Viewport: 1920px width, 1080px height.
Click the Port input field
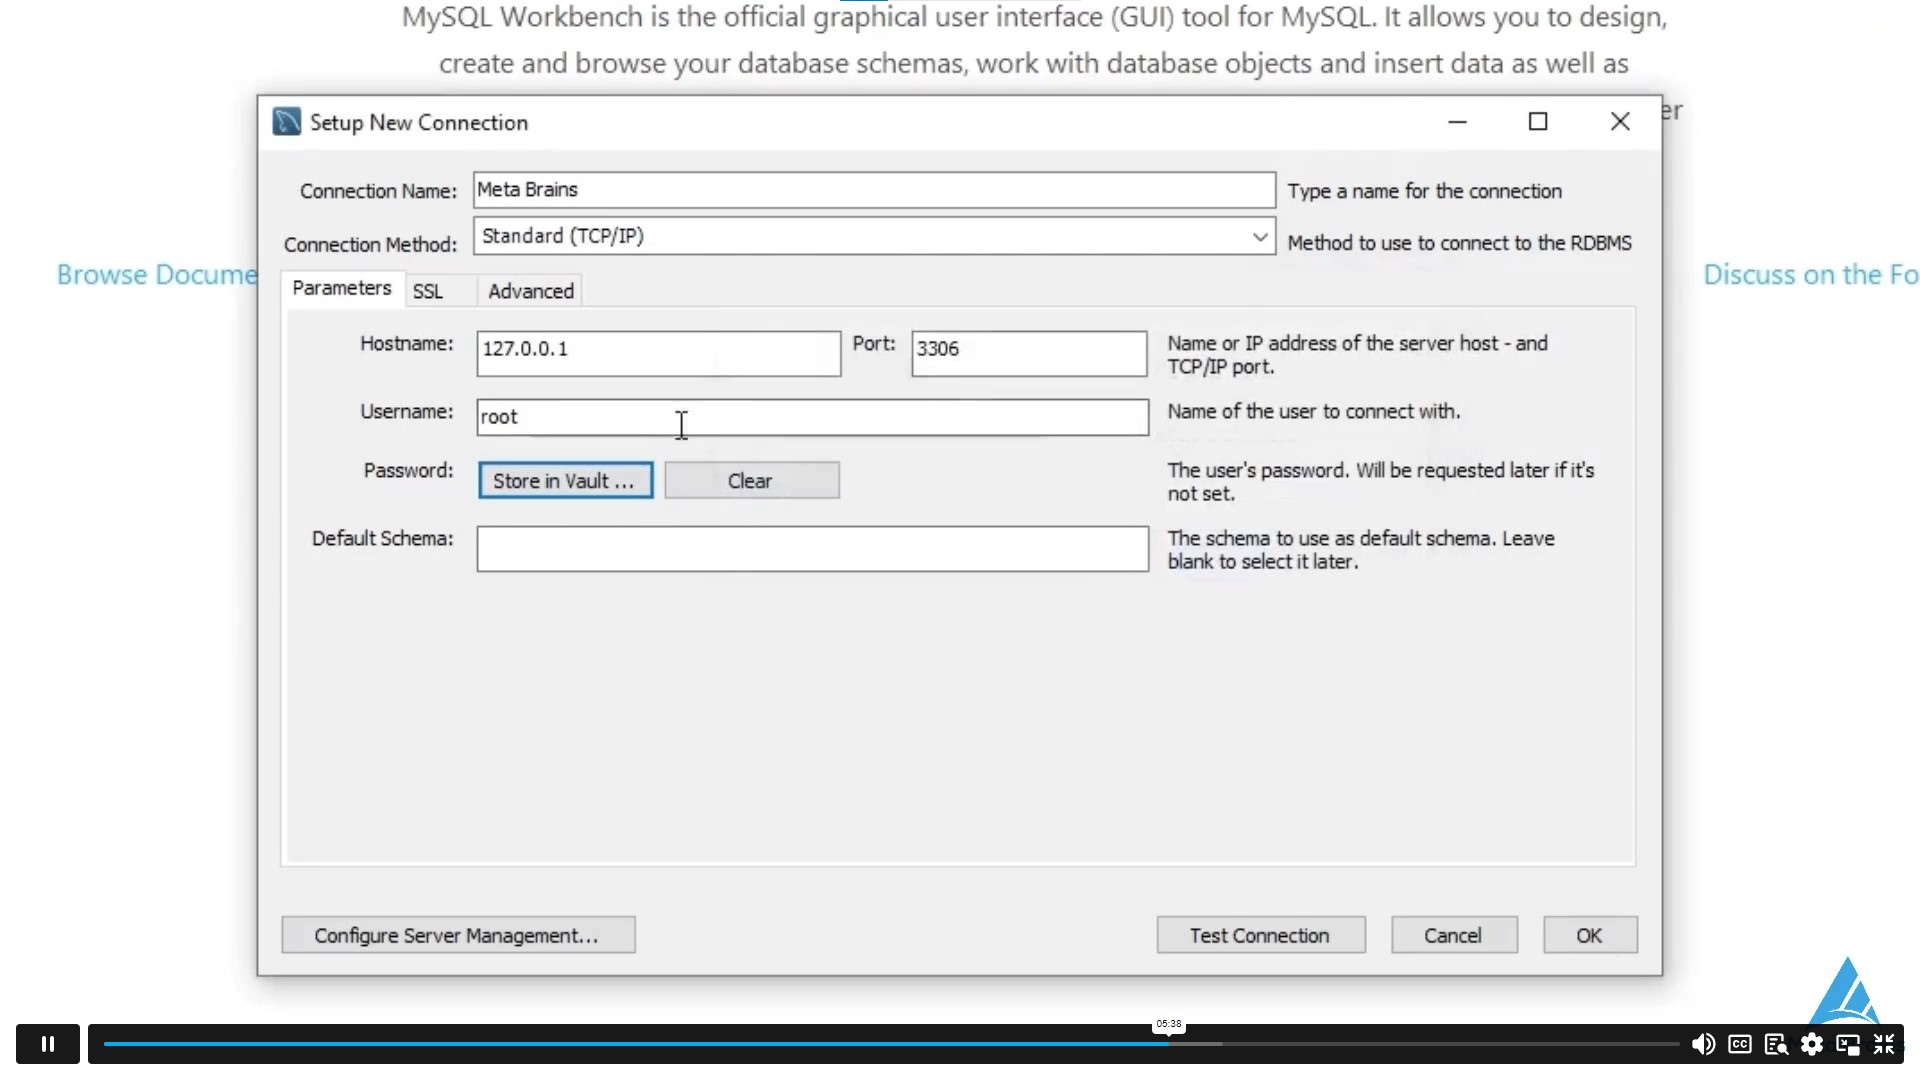click(x=1029, y=353)
